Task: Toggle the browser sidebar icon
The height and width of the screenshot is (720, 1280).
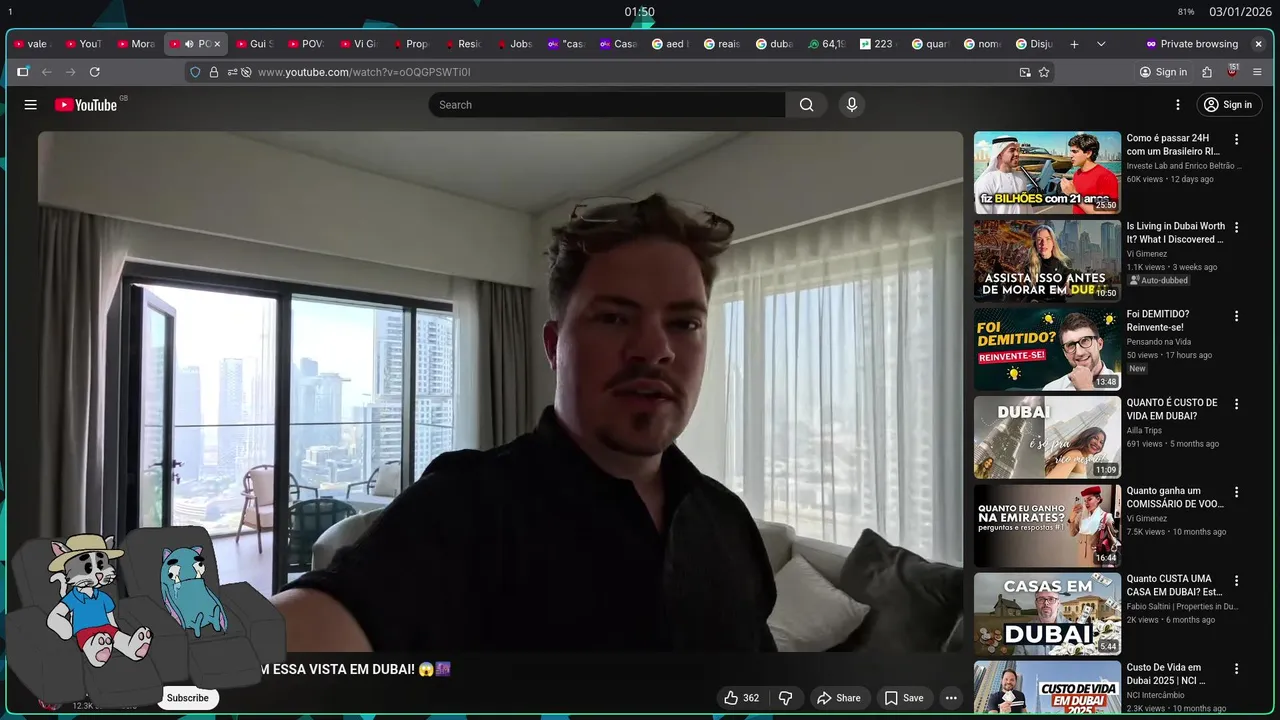Action: 22,72
